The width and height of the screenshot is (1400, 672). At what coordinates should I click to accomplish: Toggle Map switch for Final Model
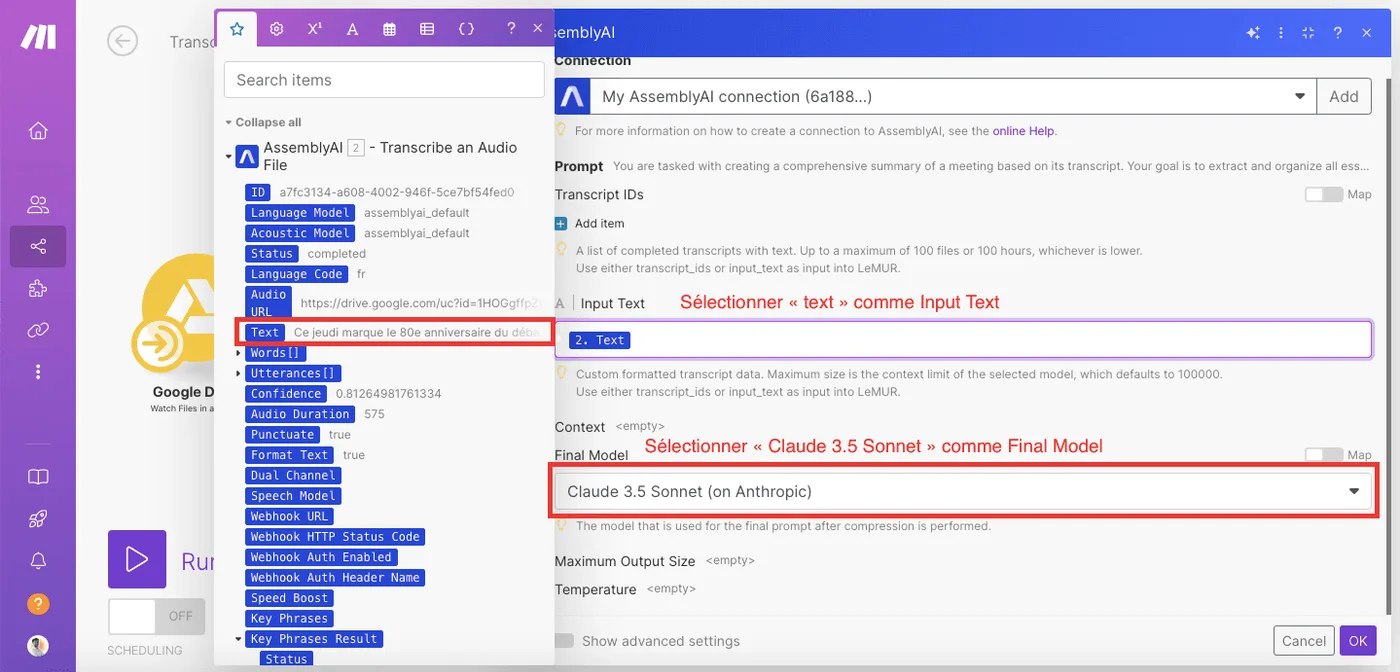(x=1323, y=455)
